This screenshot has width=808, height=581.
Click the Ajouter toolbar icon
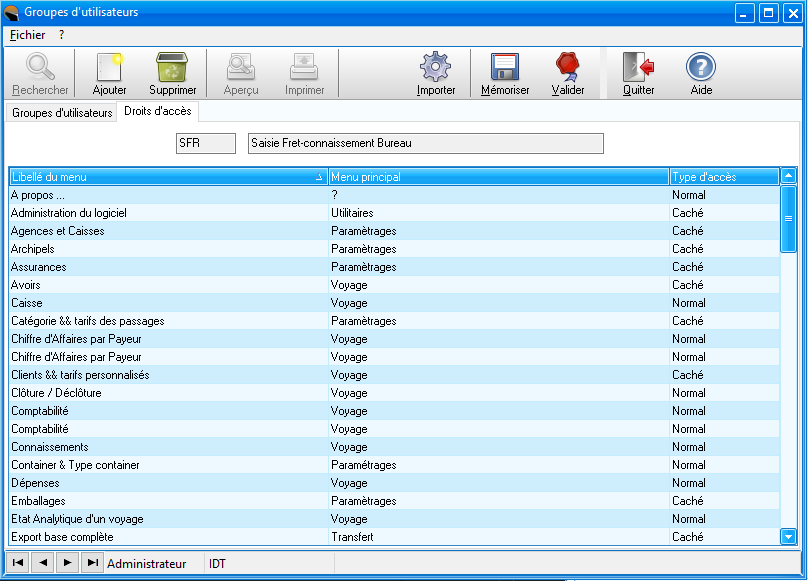coord(109,69)
